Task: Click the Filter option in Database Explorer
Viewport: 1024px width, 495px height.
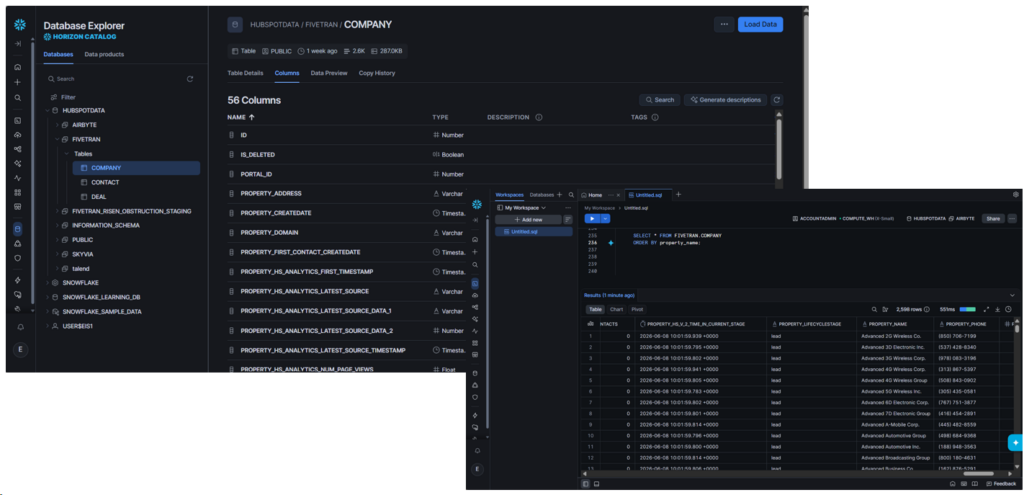Action: click(x=63, y=97)
